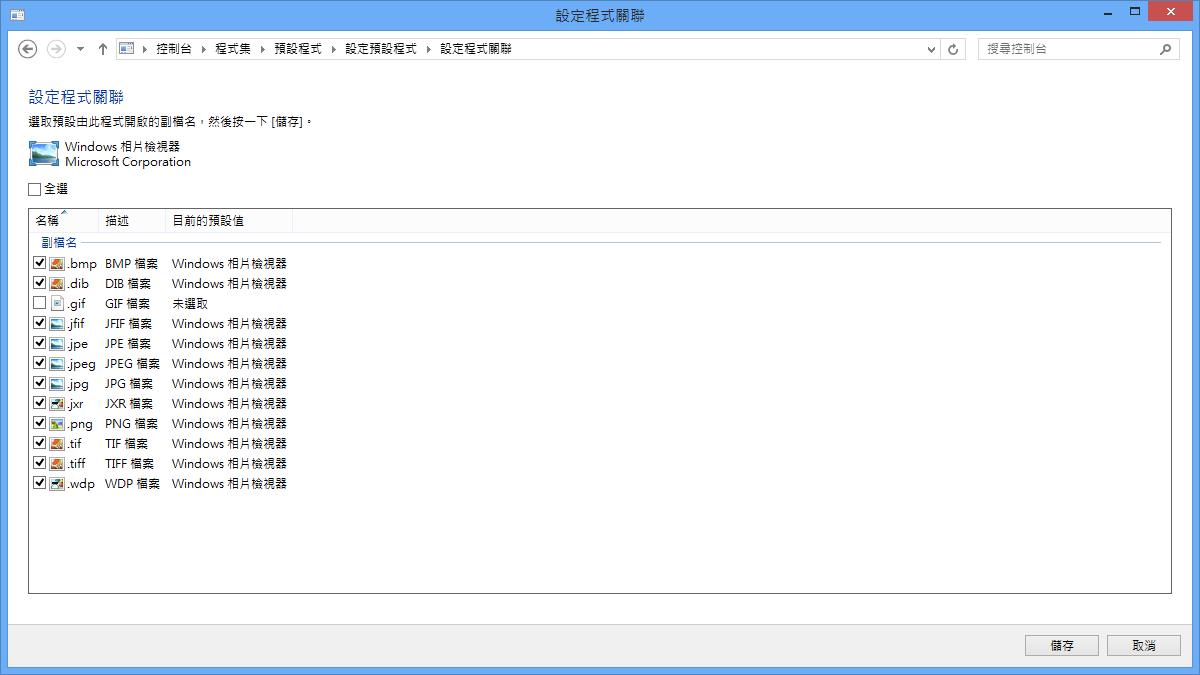Navigate to 設定預設程式 breadcrumb

pos(381,49)
